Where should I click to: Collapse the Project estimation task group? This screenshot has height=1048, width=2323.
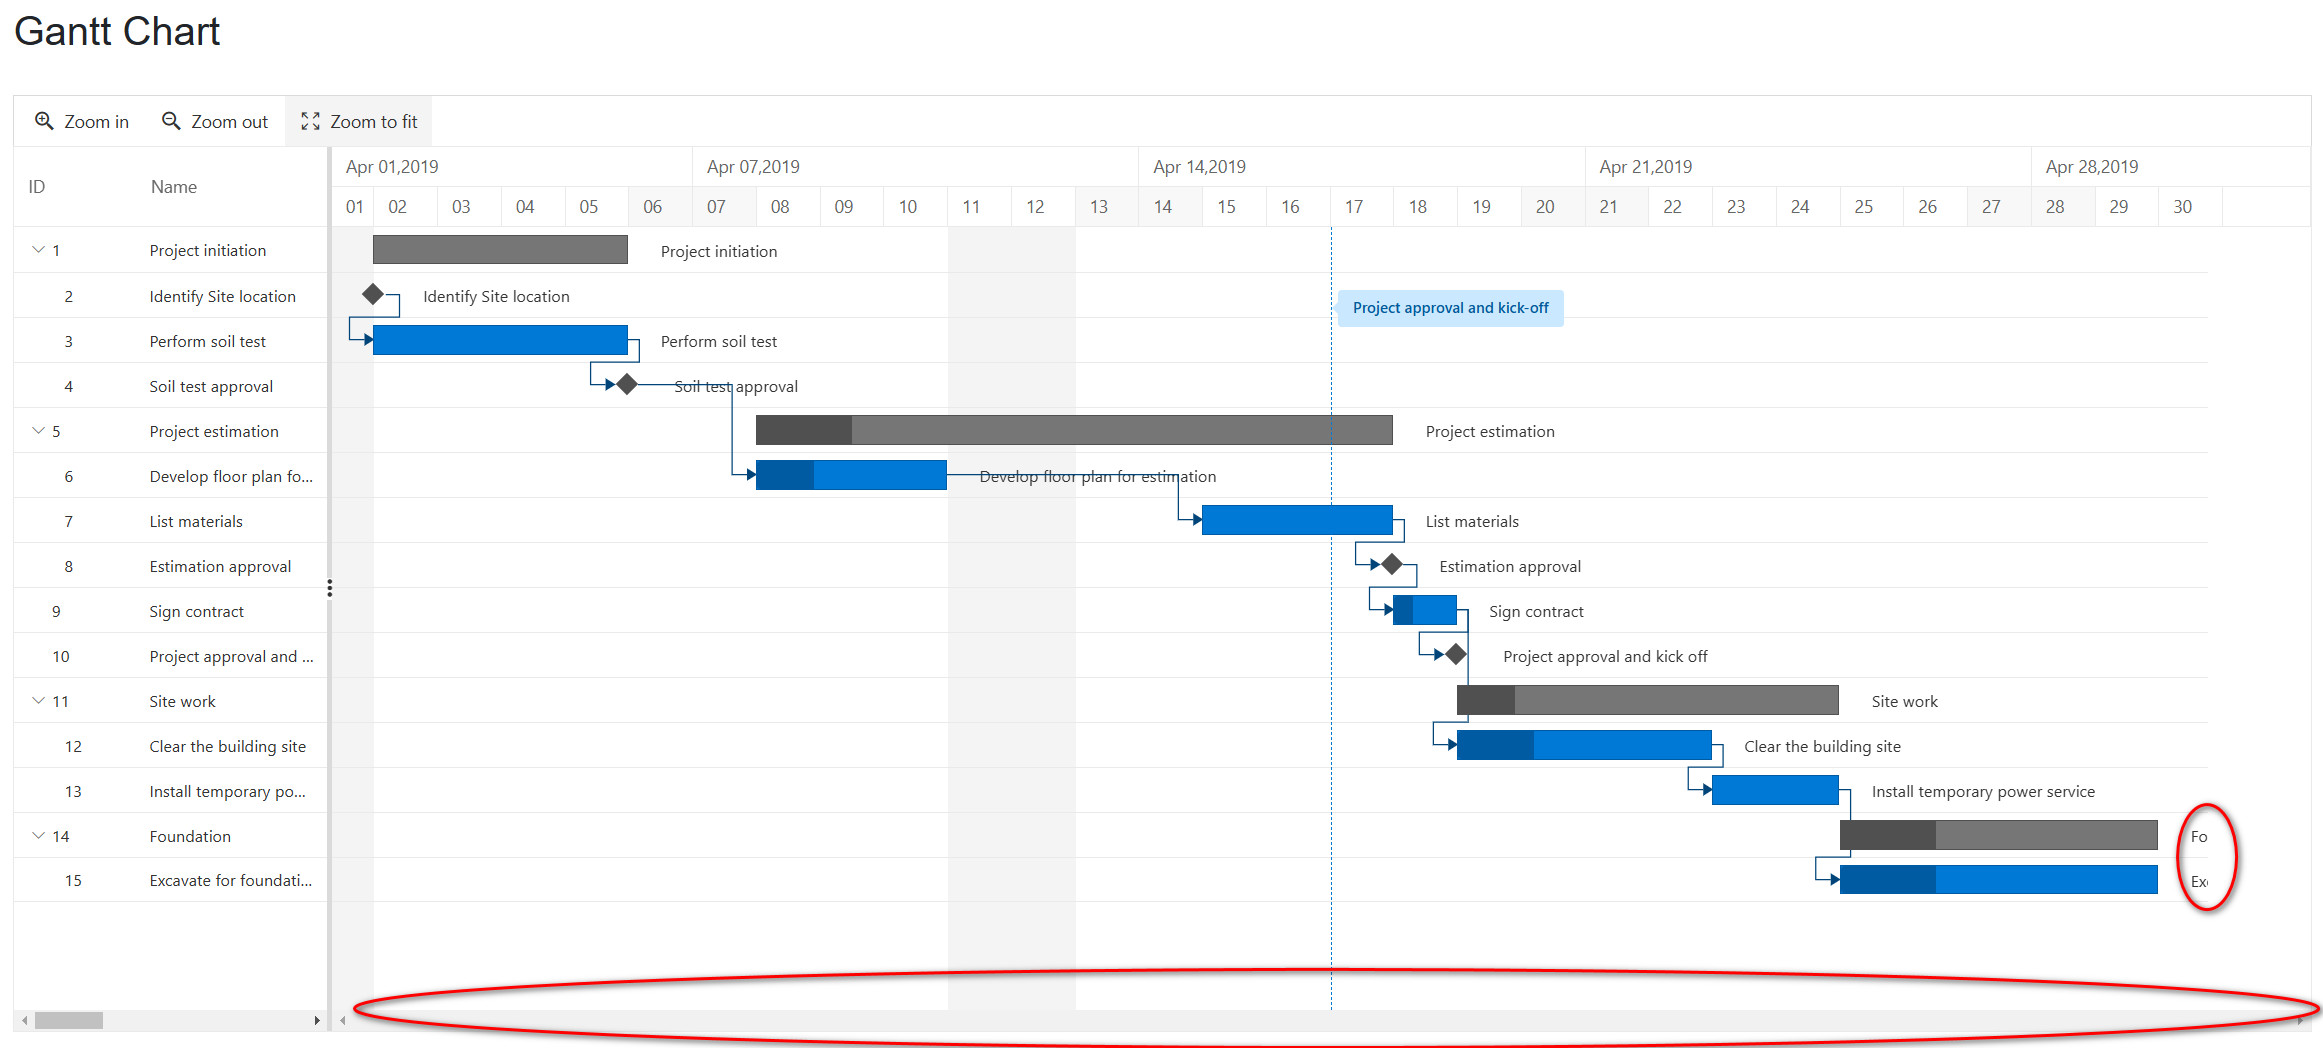pos(38,431)
